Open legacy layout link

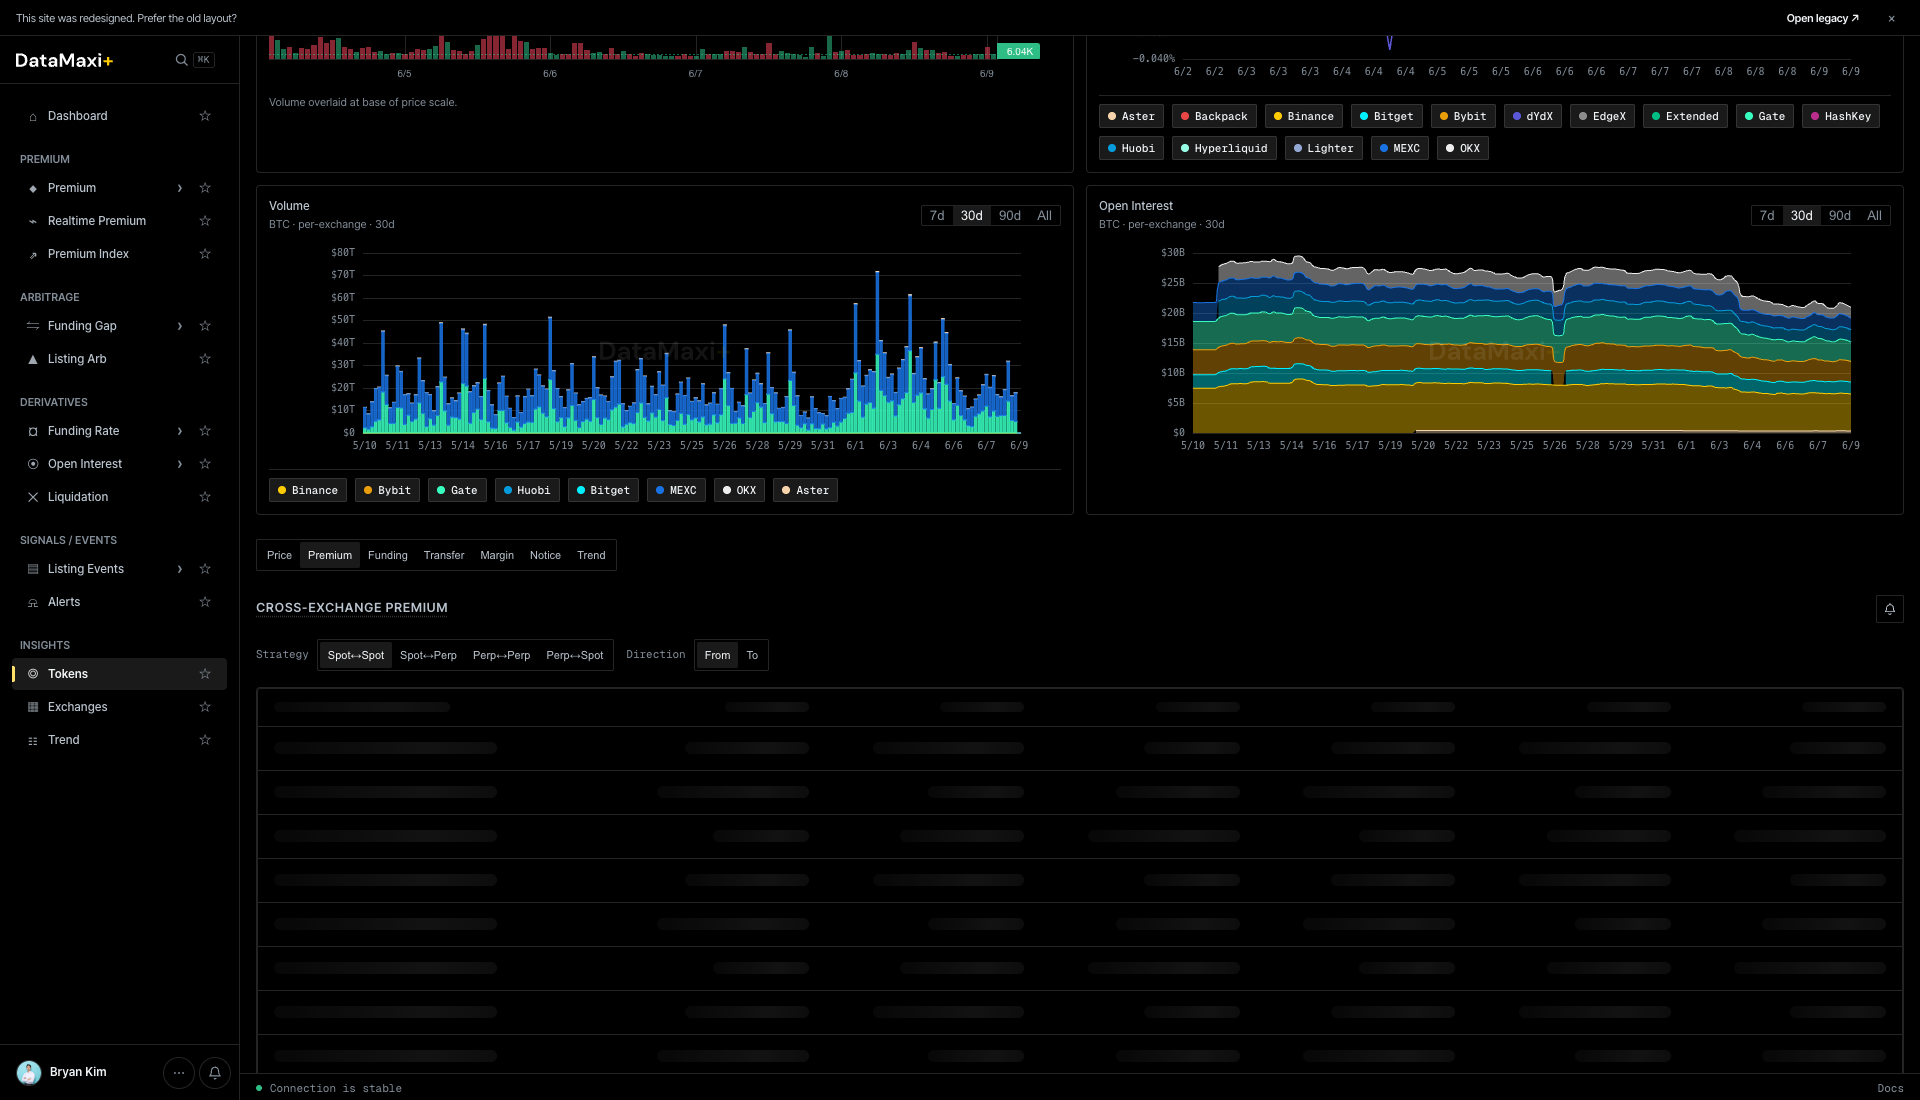coord(1822,19)
